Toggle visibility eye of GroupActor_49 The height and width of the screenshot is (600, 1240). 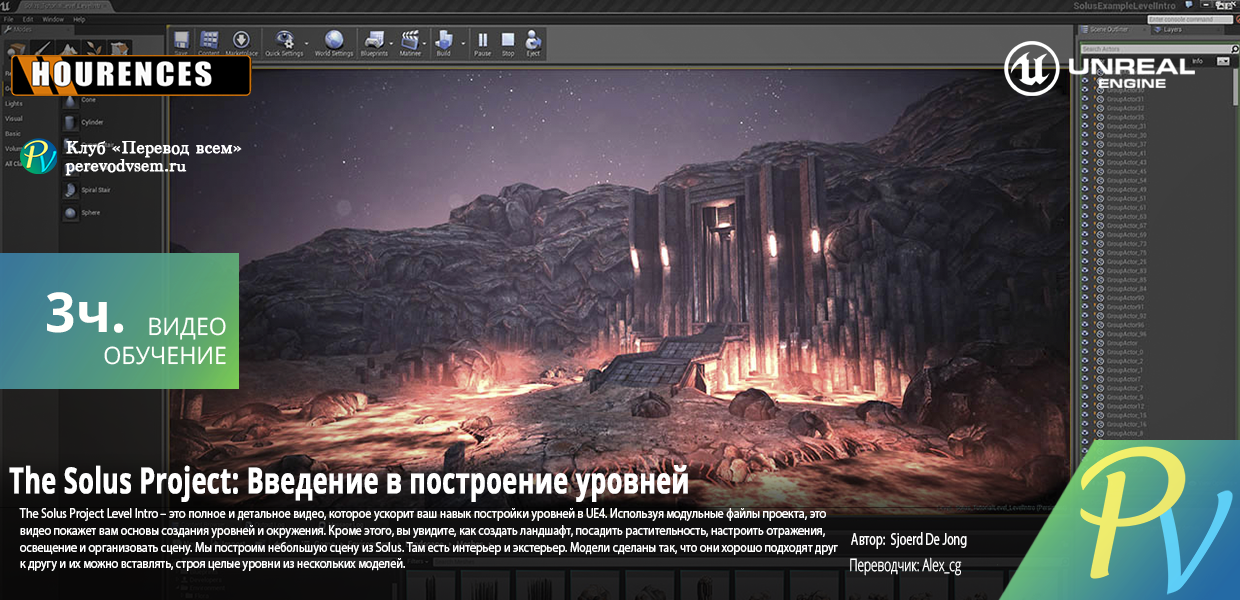pos(1084,189)
